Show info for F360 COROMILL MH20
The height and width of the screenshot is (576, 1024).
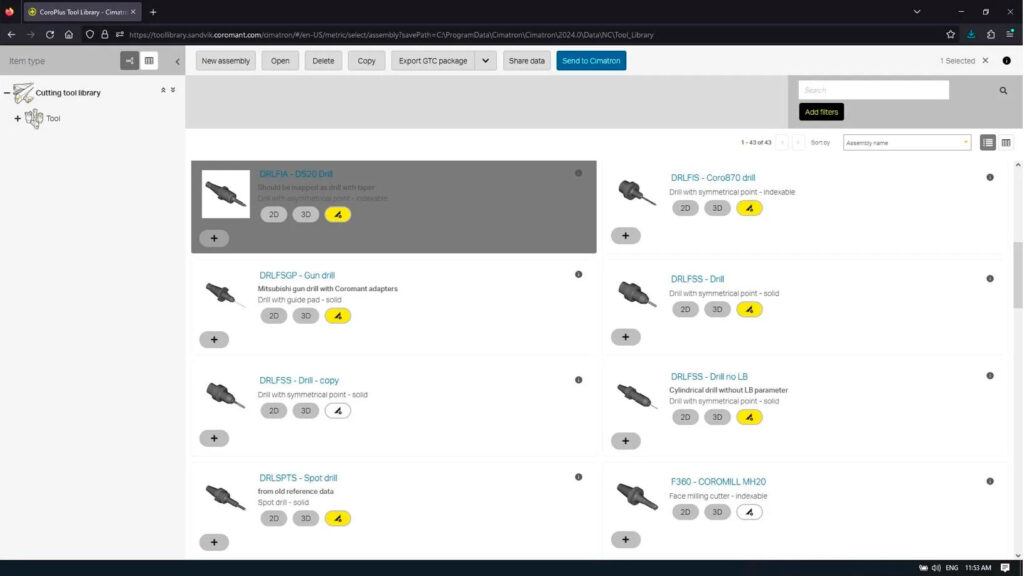coord(990,481)
